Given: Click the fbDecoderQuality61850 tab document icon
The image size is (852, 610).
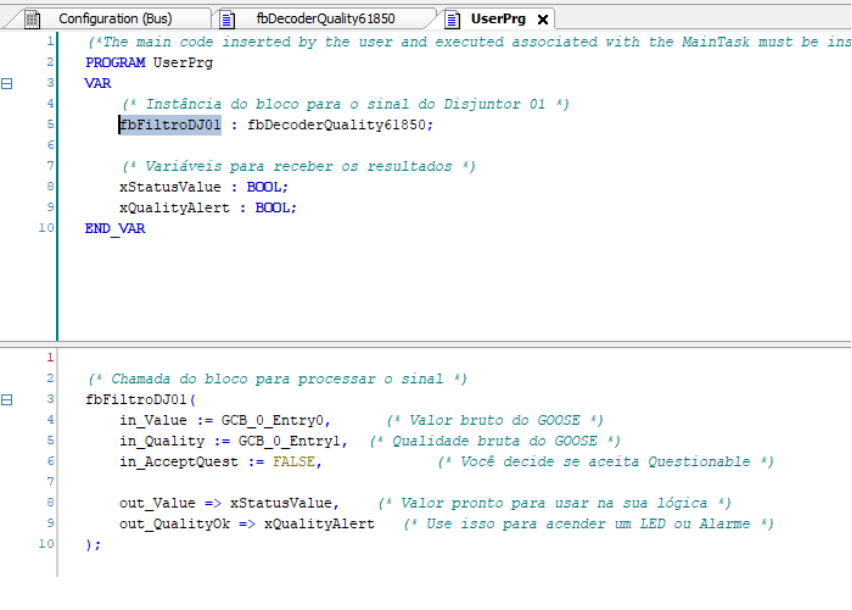Looking at the screenshot, I should pyautogui.click(x=227, y=19).
